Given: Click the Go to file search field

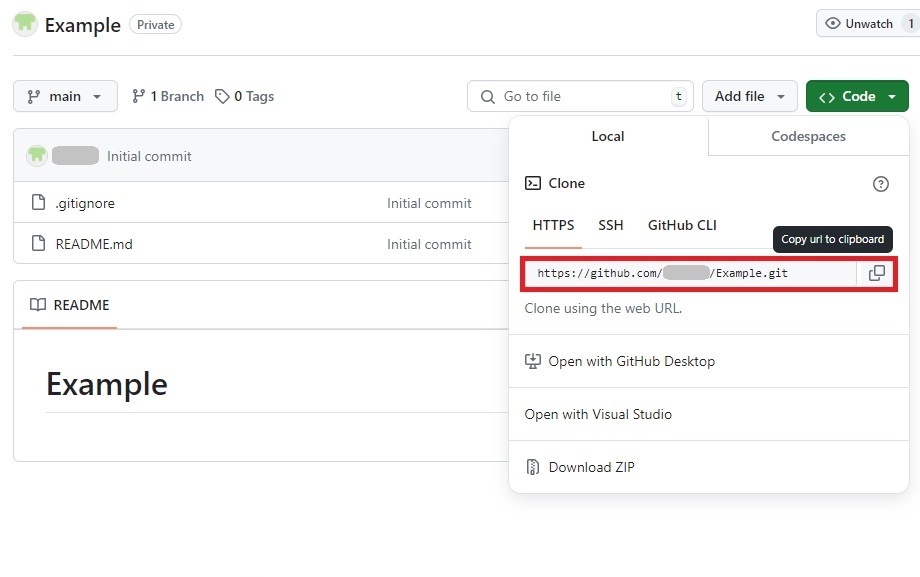Looking at the screenshot, I should coord(580,96).
